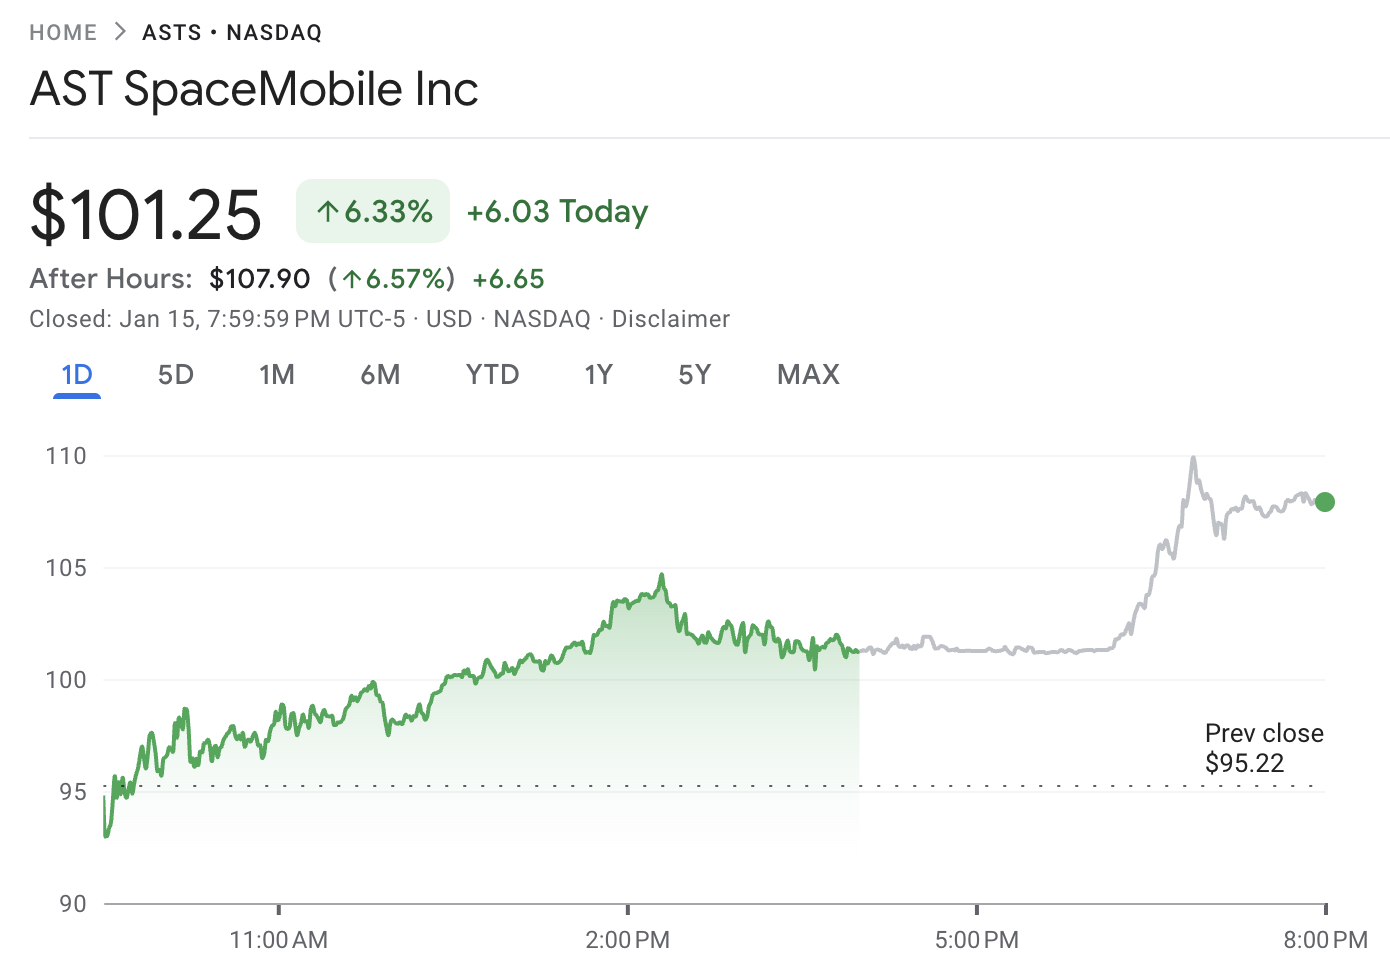1390x976 pixels.
Task: Click the green up arrow in percentage badge
Action: coord(328,211)
